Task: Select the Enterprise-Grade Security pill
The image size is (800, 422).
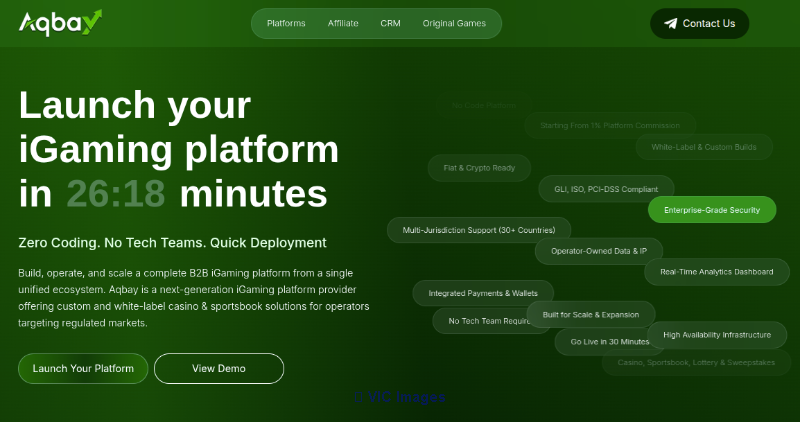Action: 712,210
